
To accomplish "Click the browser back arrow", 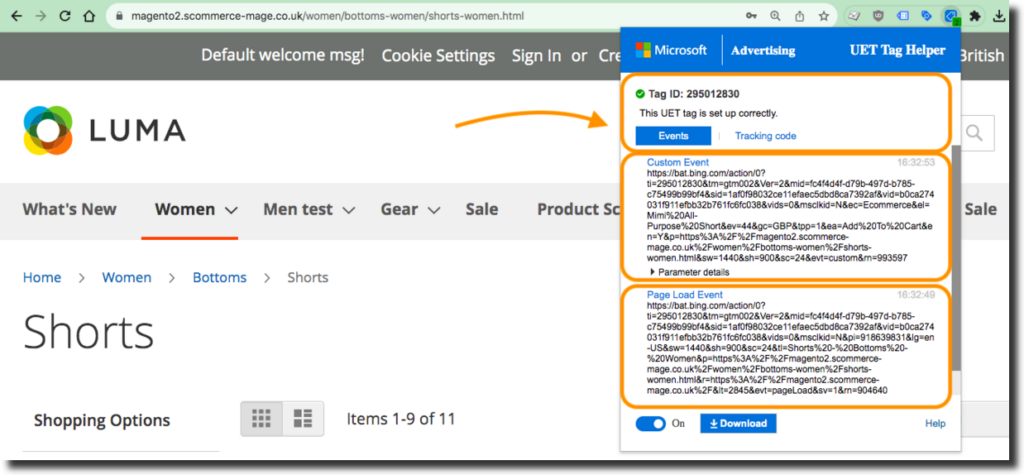I will 14,17.
